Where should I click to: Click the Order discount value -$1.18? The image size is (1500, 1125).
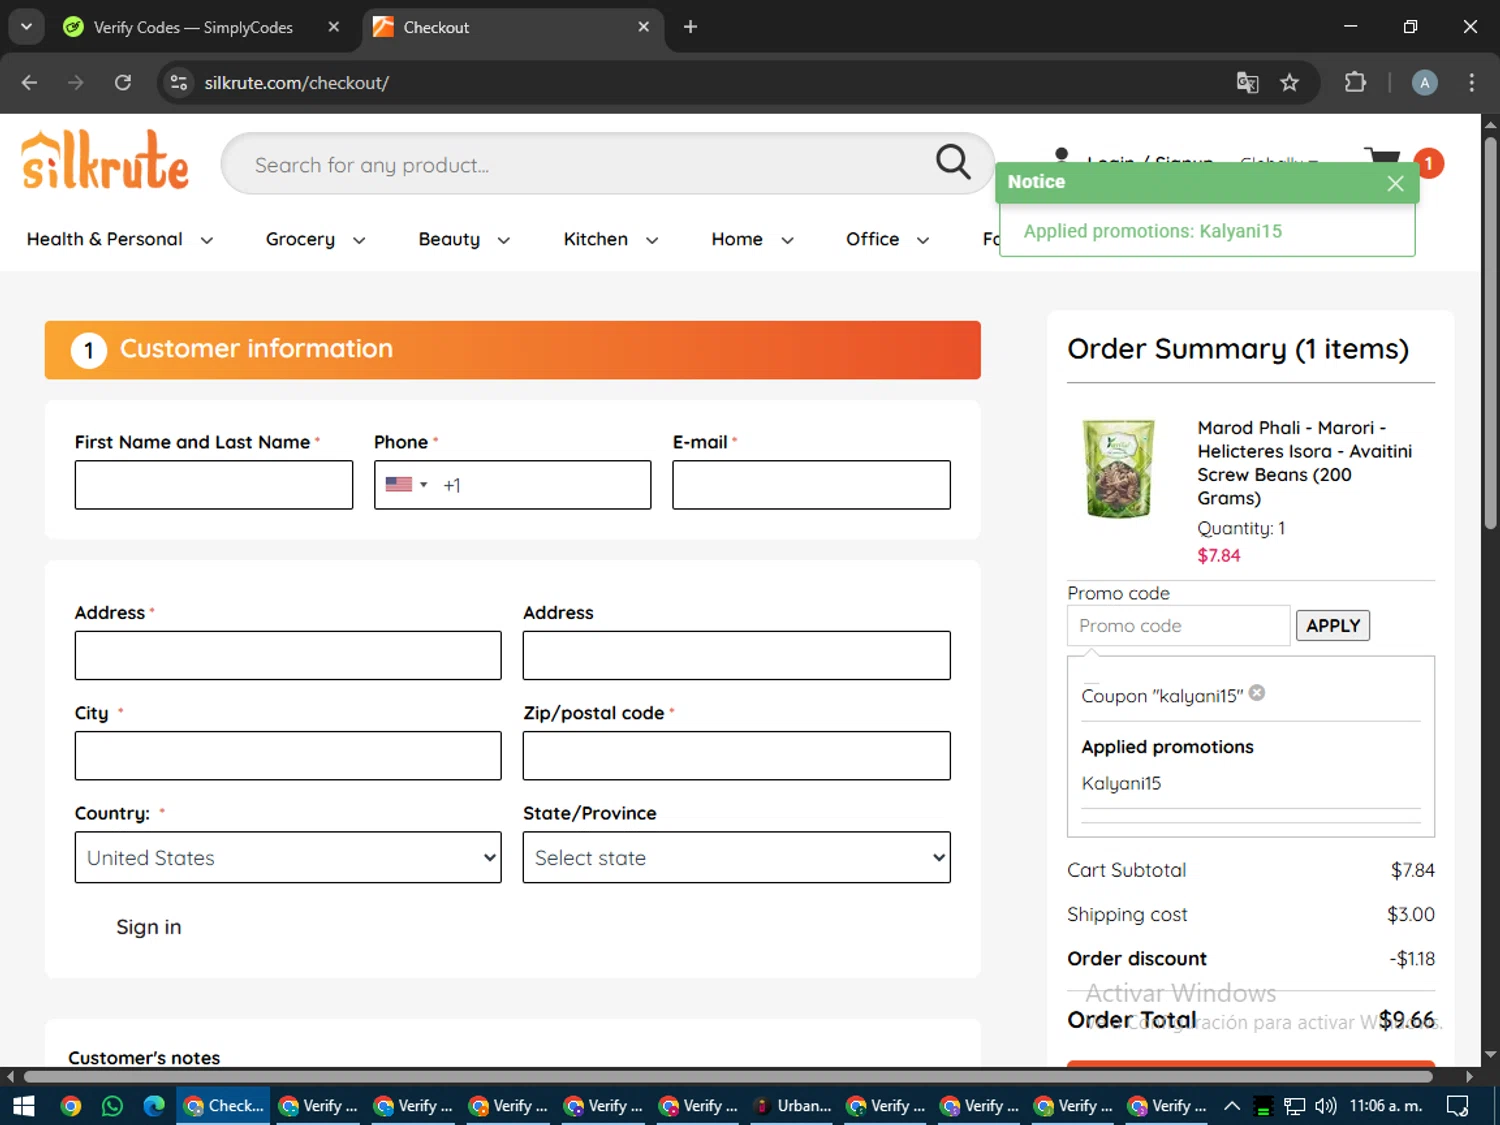tap(1411, 958)
